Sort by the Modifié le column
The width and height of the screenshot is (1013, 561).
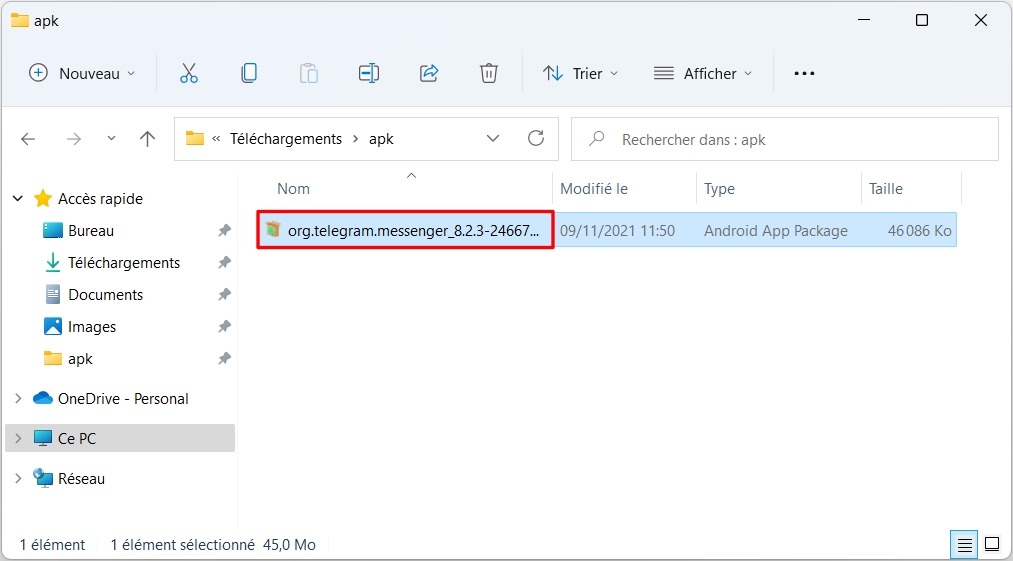[x=594, y=189]
